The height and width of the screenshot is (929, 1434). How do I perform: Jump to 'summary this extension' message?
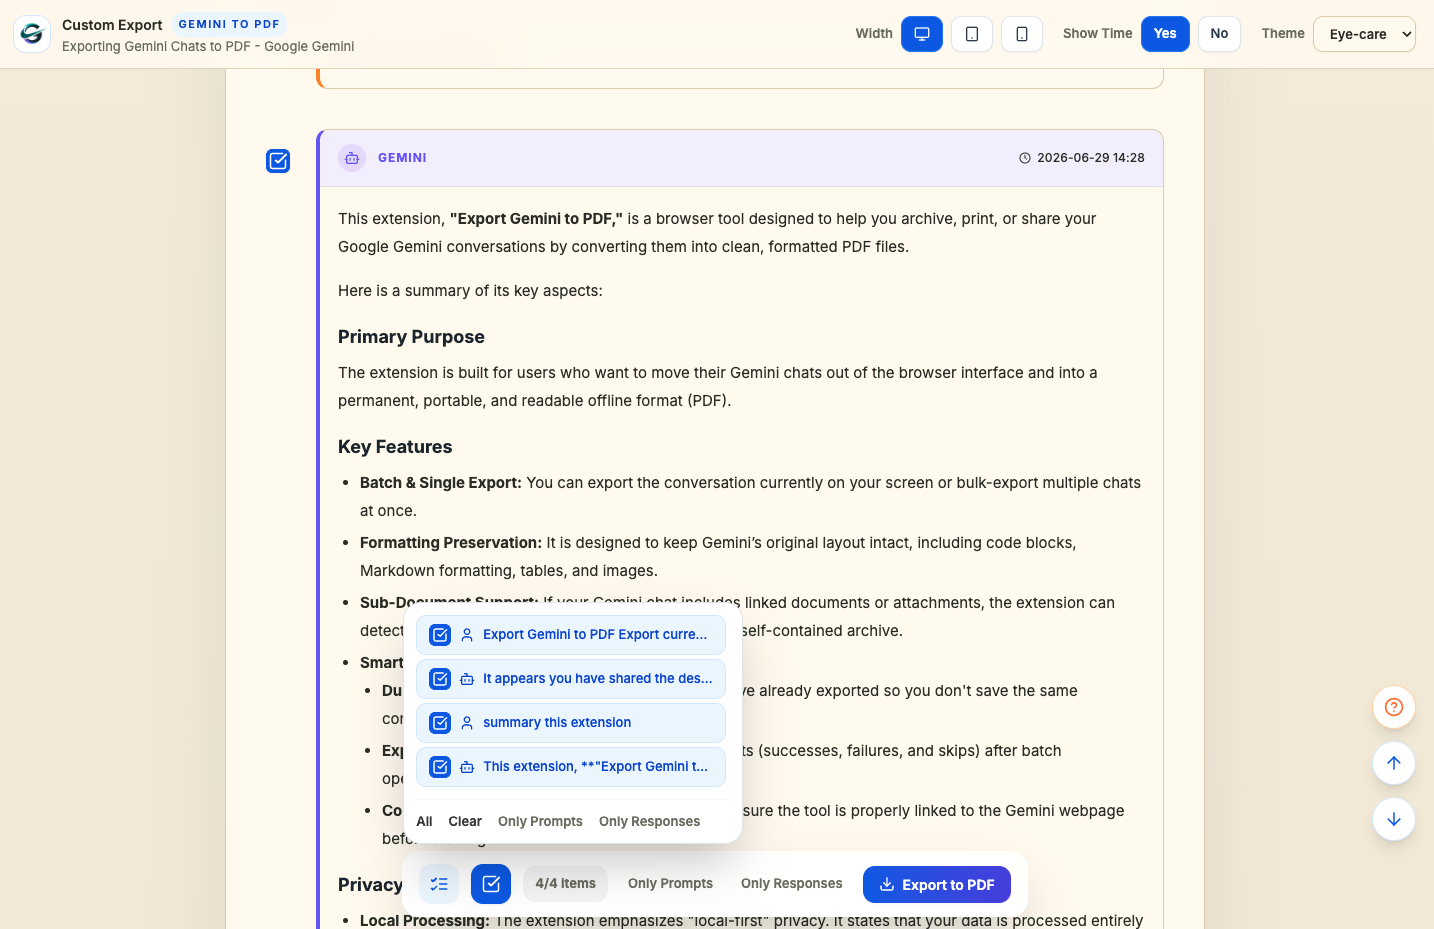pos(557,723)
